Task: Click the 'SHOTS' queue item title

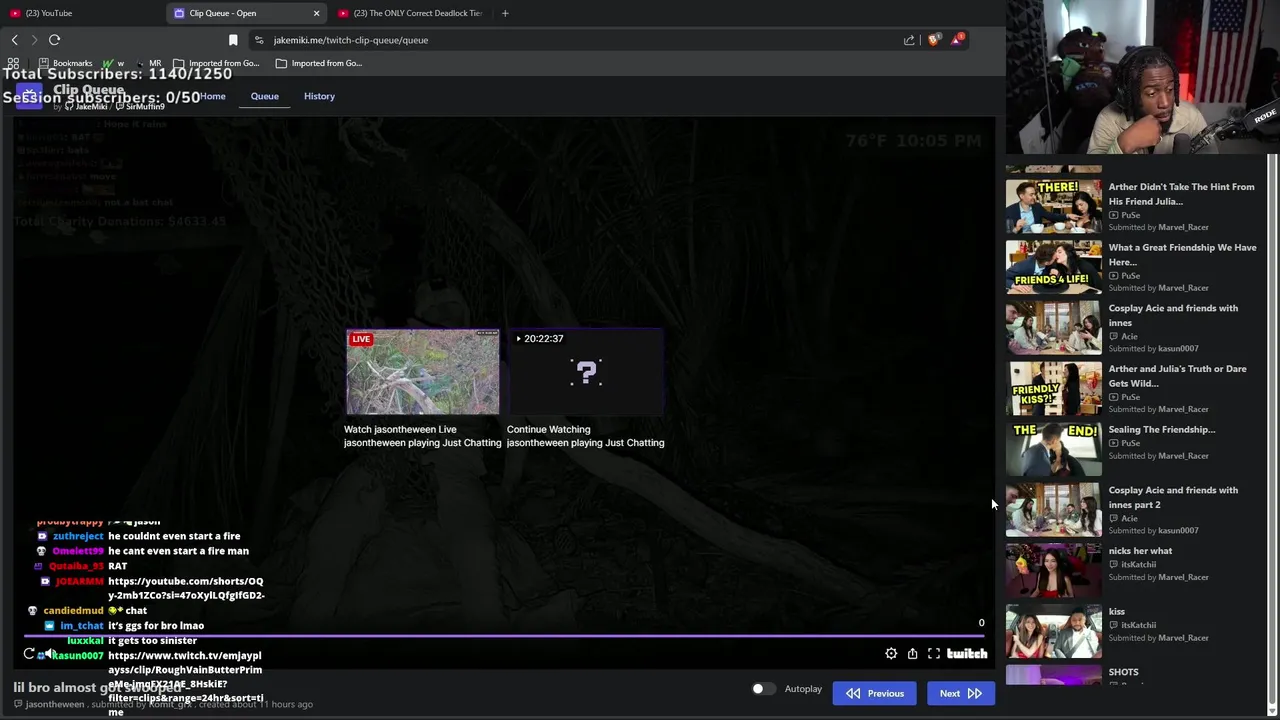Action: tap(1123, 672)
